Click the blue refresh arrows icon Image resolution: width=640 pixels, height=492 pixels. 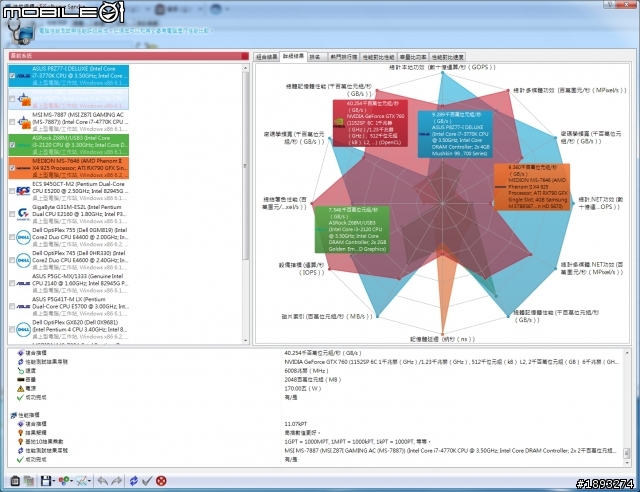click(x=133, y=481)
